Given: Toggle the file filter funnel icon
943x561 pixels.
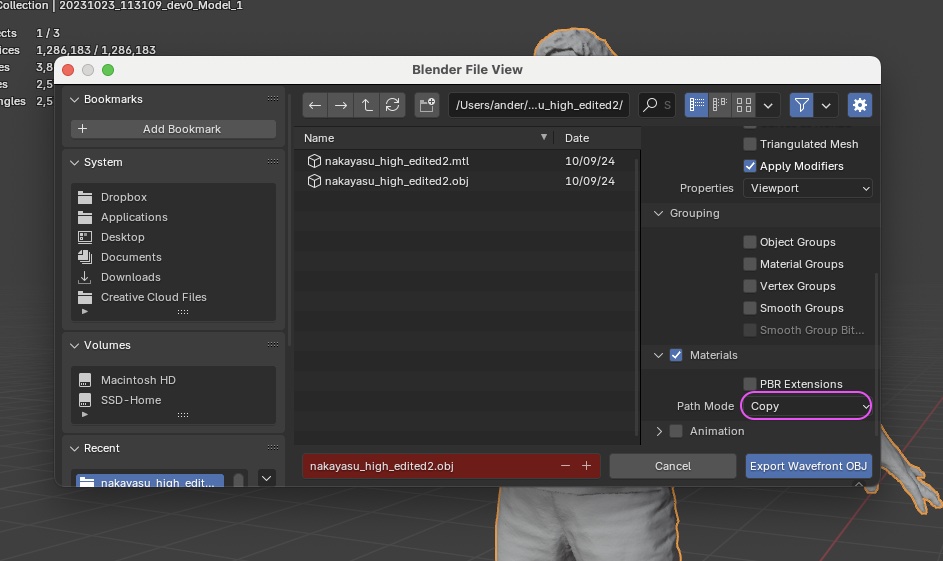Looking at the screenshot, I should click(x=801, y=105).
